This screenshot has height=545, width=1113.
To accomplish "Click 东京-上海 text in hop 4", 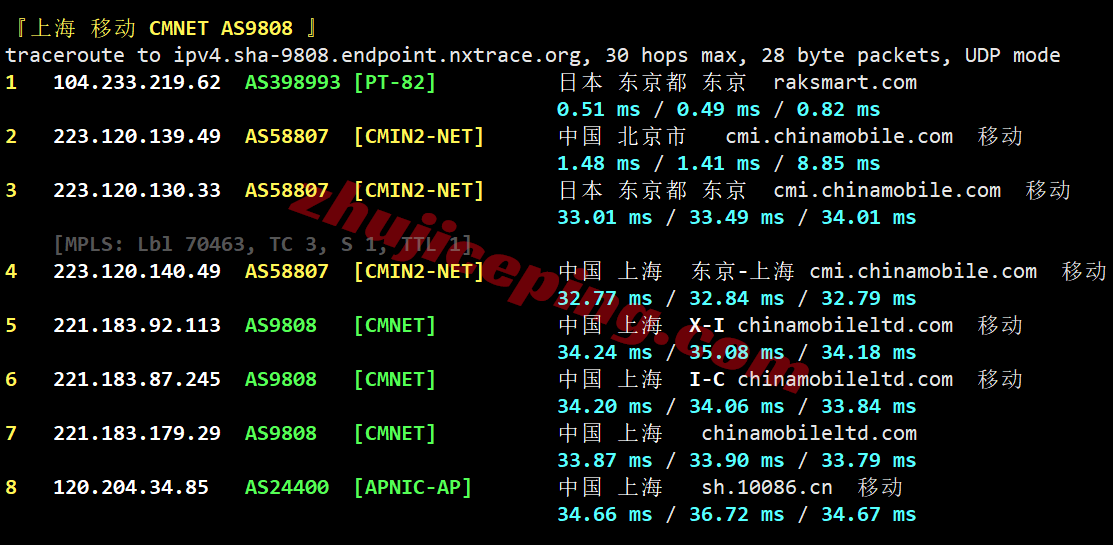I will (x=742, y=271).
